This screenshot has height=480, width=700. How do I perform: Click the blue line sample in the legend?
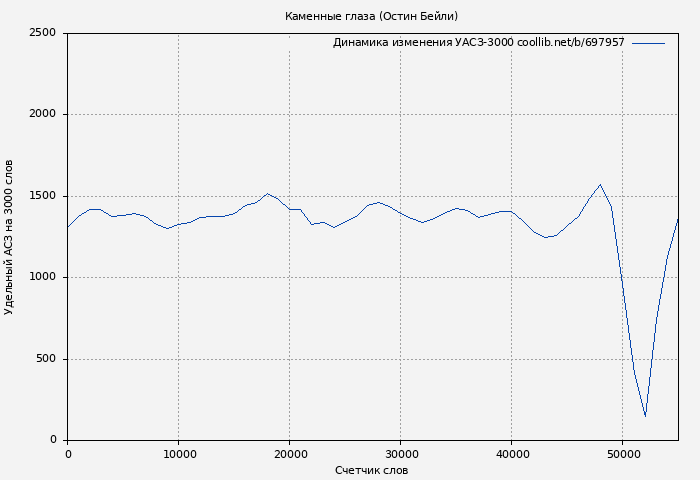tap(648, 43)
